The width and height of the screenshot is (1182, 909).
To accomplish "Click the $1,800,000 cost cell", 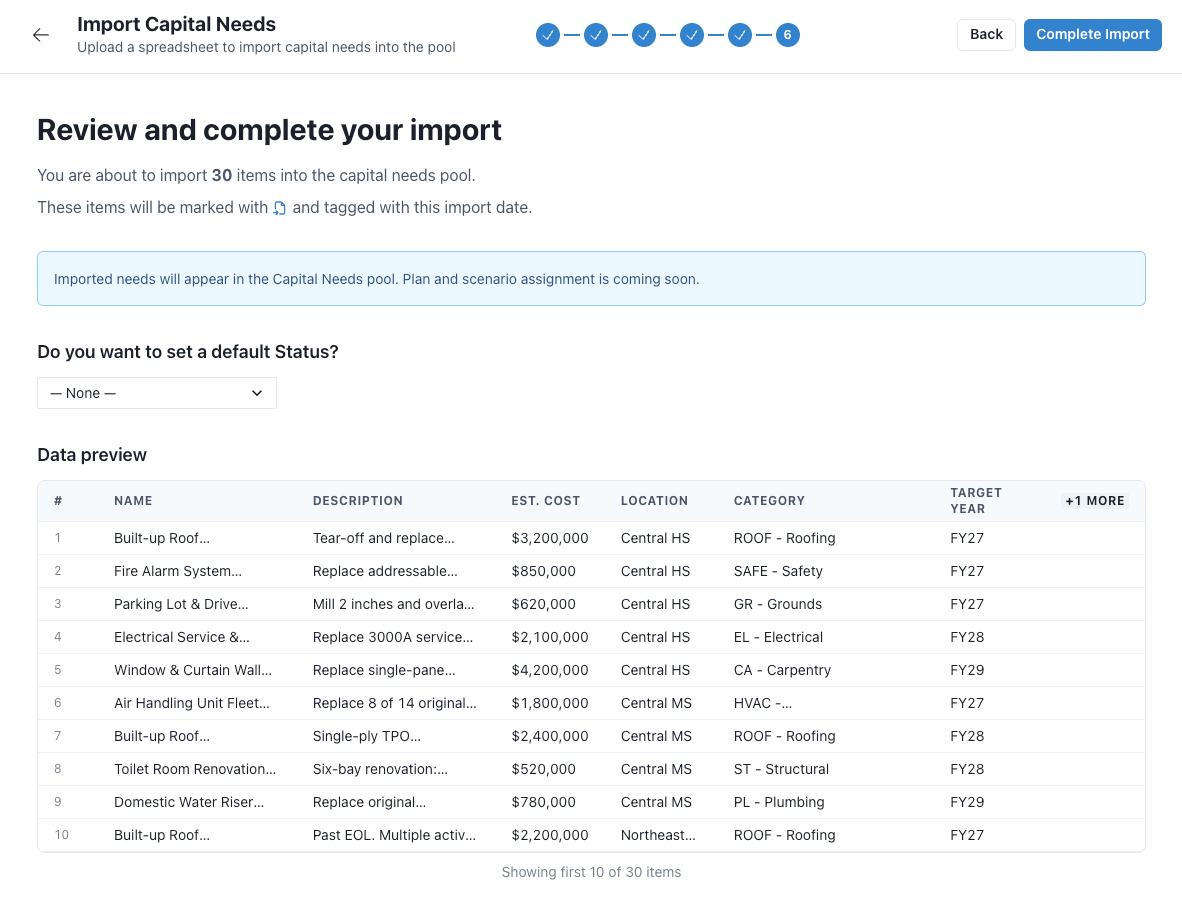I will point(550,703).
